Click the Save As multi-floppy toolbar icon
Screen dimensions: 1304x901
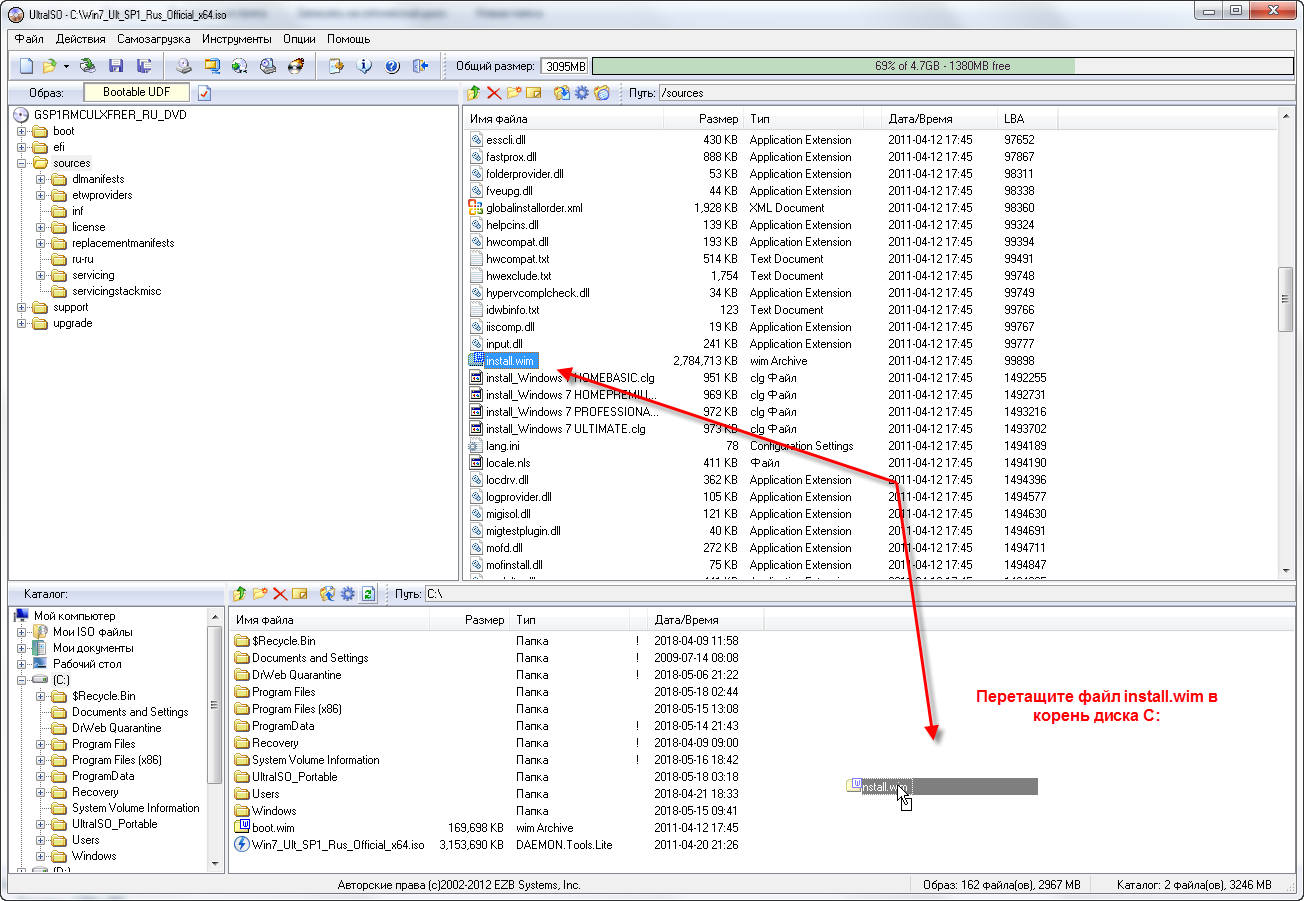click(x=144, y=66)
